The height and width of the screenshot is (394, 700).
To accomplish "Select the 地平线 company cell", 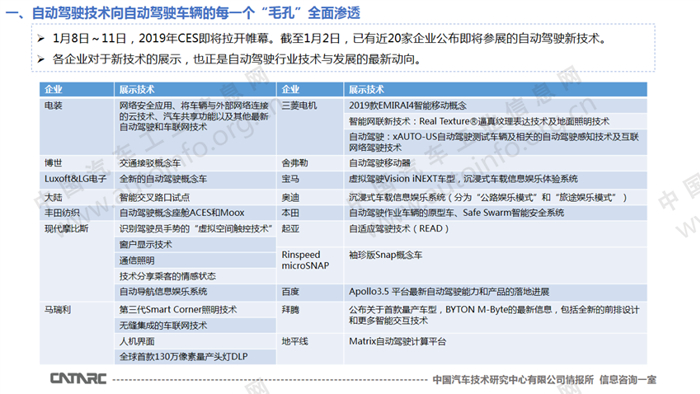I will pyautogui.click(x=310, y=349).
